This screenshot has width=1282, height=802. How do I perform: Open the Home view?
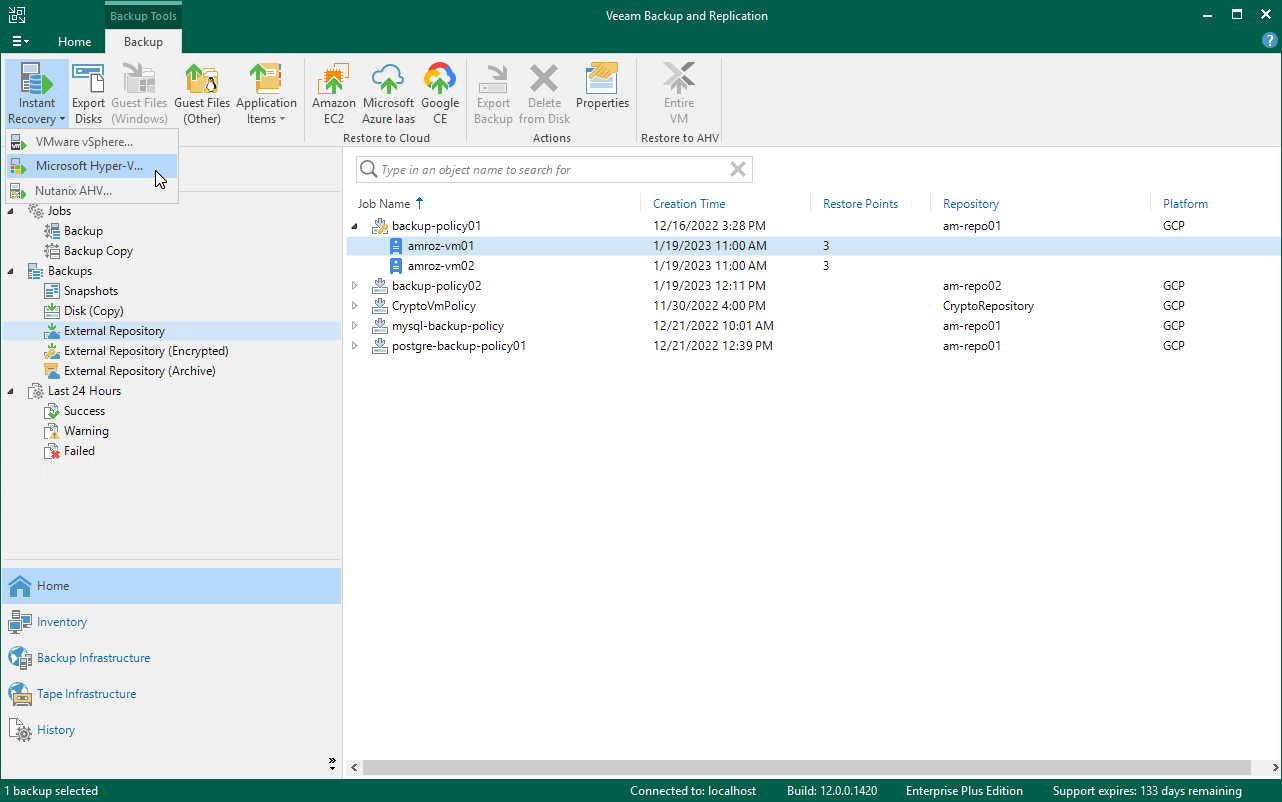coord(171,586)
